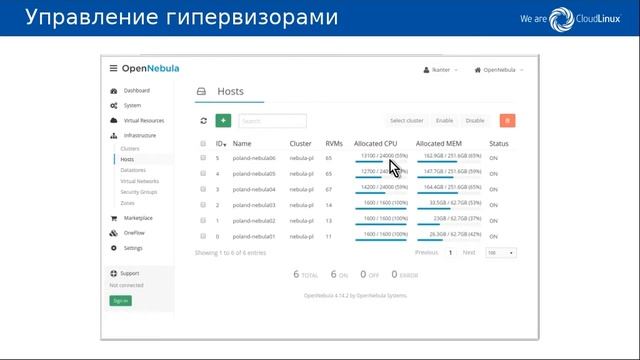
Task: Click the Support lifebuoy icon
Action: (113, 273)
